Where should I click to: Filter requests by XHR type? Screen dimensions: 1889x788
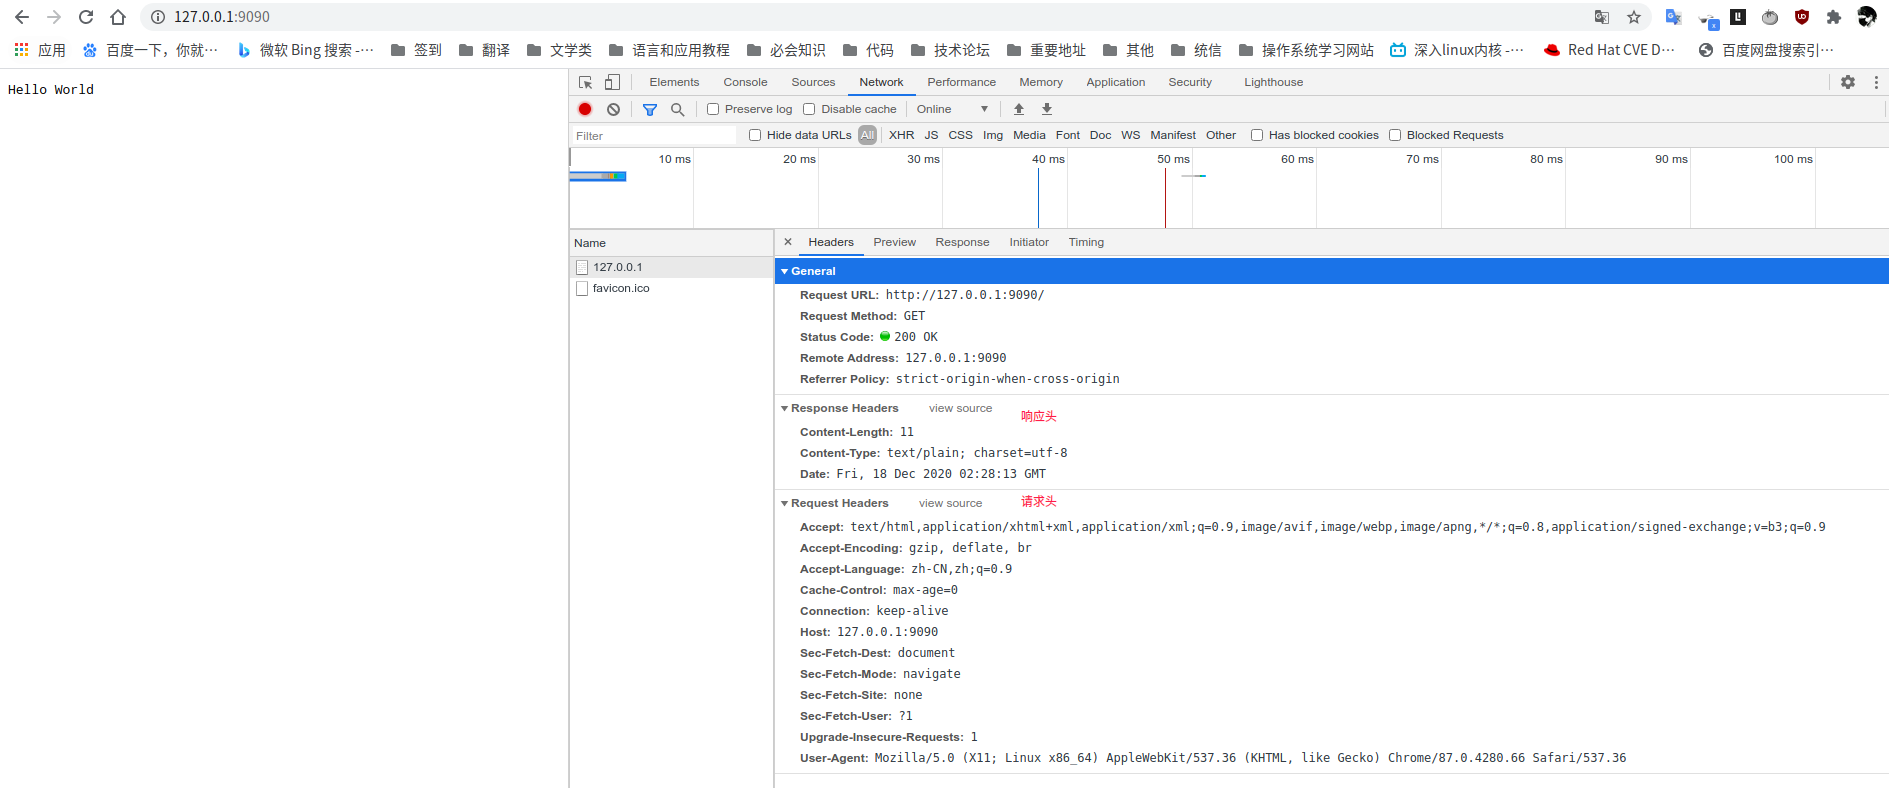click(902, 135)
